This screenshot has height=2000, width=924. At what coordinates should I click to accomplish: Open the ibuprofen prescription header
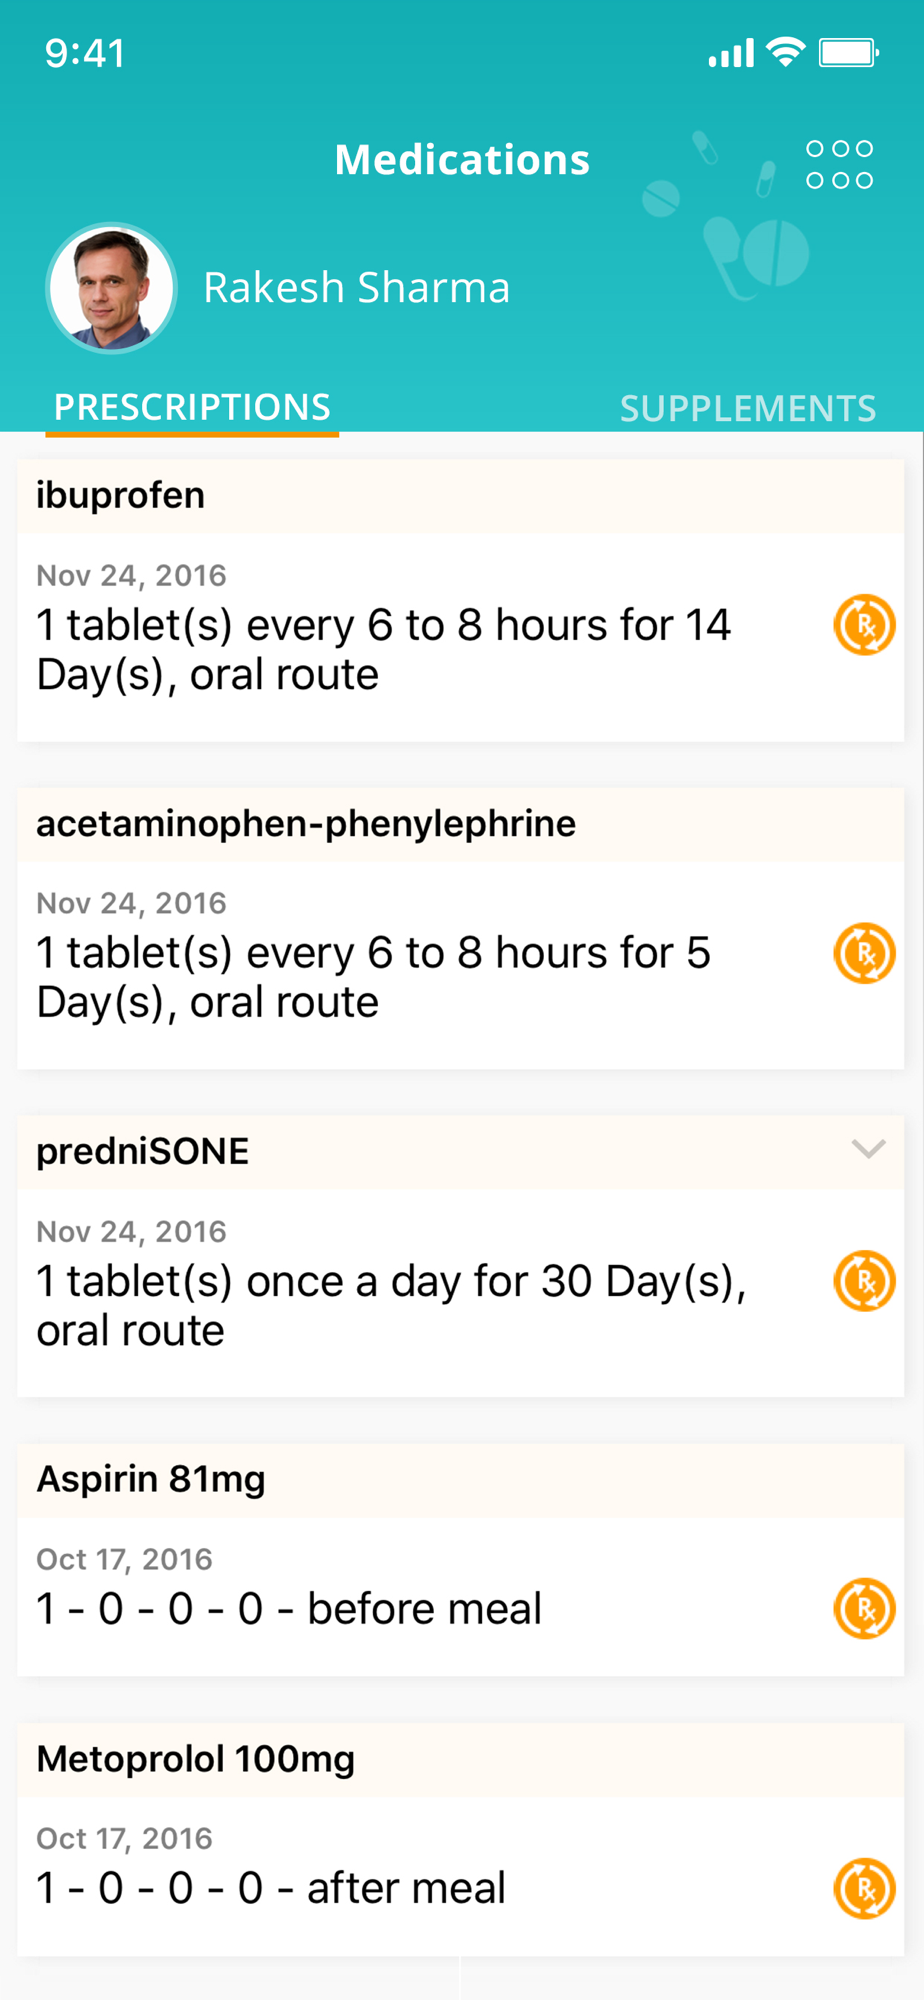(461, 496)
